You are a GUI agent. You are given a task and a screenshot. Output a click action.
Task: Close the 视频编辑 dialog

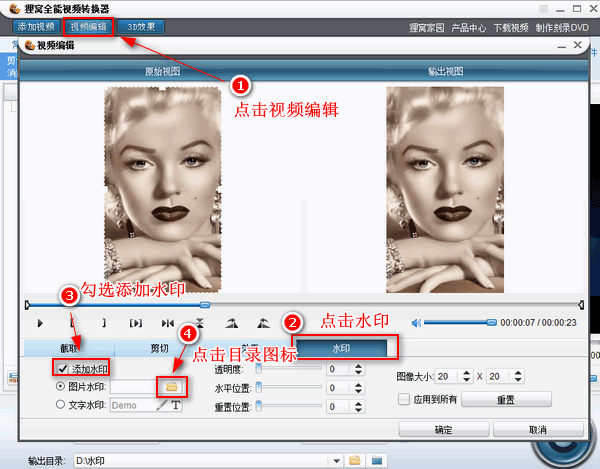pyautogui.click(x=577, y=45)
